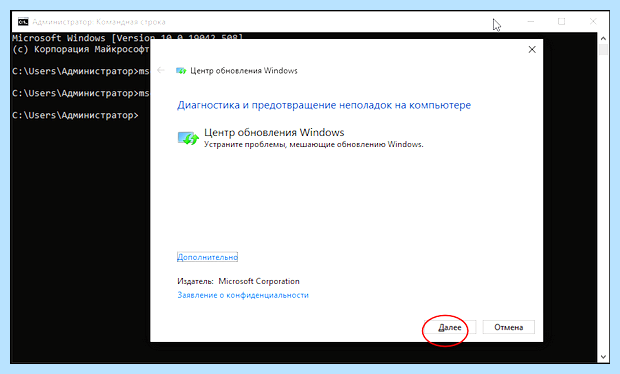The height and width of the screenshot is (374, 620).
Task: Minimize the Command Prompt window
Action: tap(531, 21)
